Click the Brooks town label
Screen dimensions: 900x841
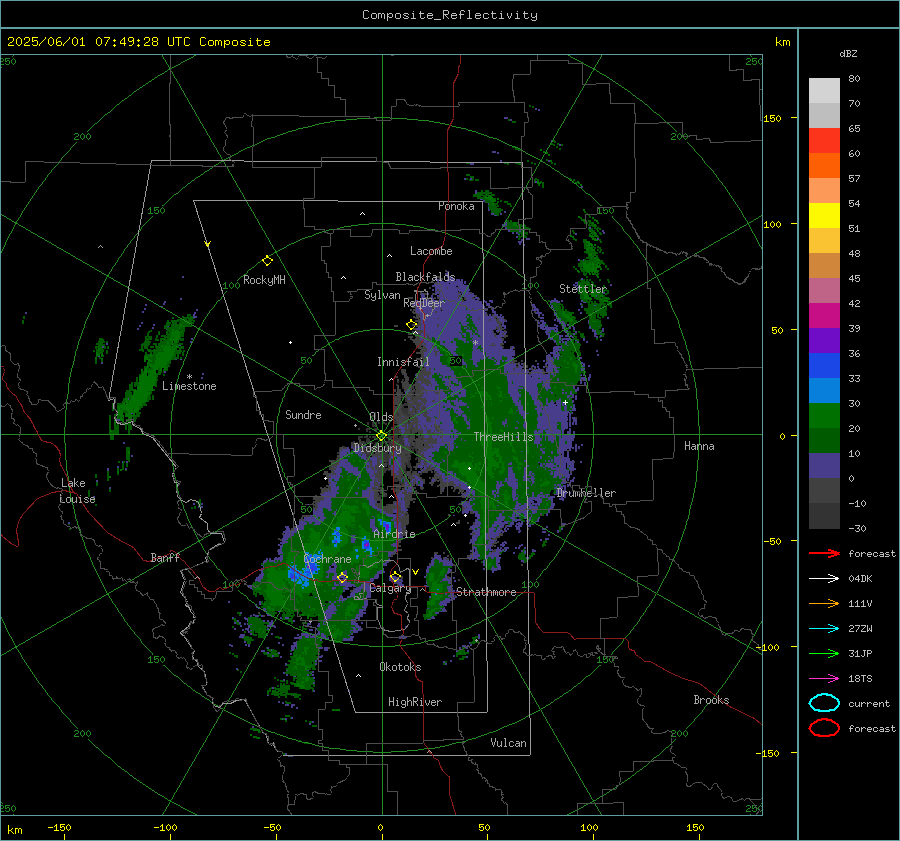(x=711, y=700)
